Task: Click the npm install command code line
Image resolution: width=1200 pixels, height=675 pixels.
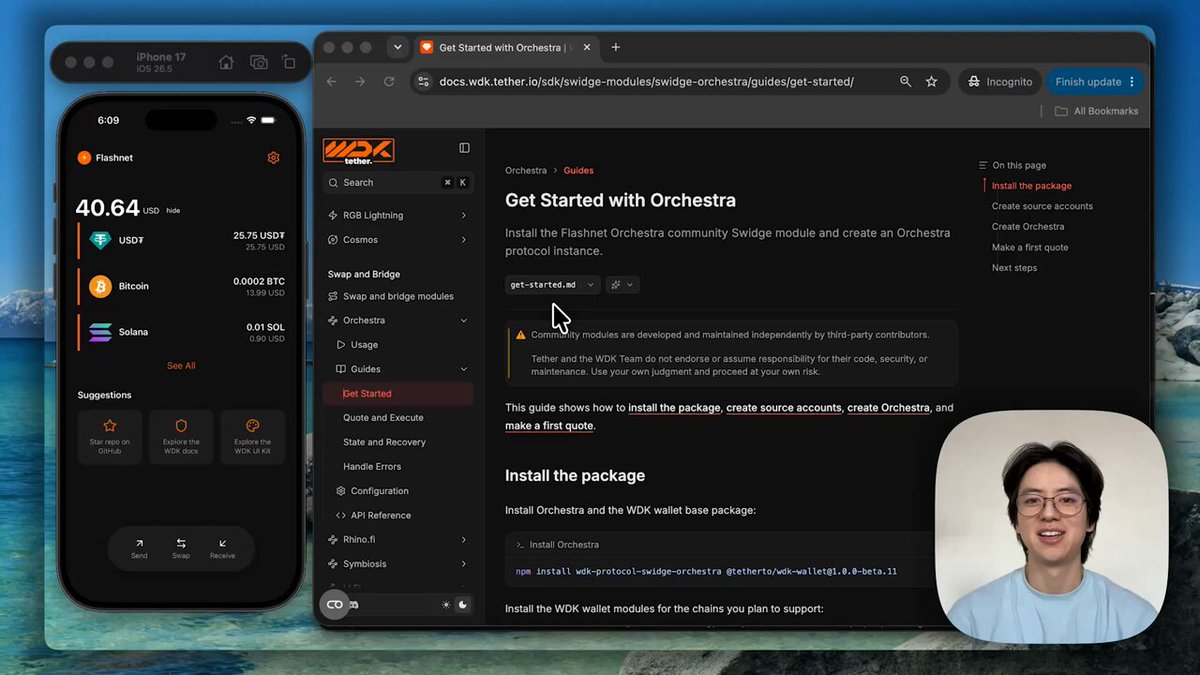Action: click(x=706, y=572)
